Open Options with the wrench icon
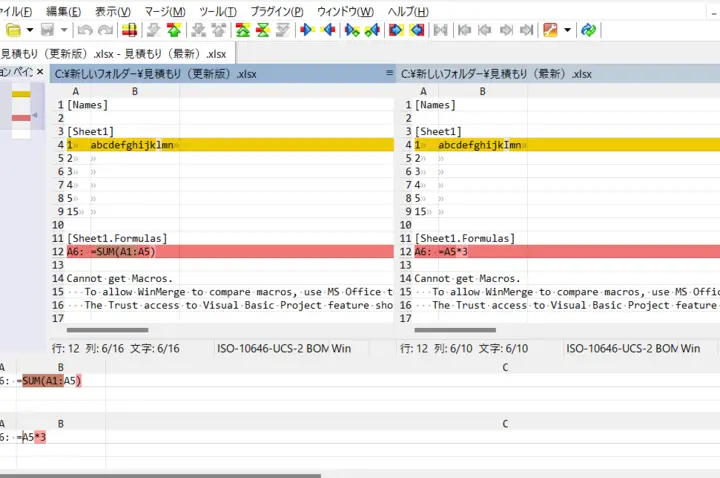The height and width of the screenshot is (478, 720). point(548,30)
